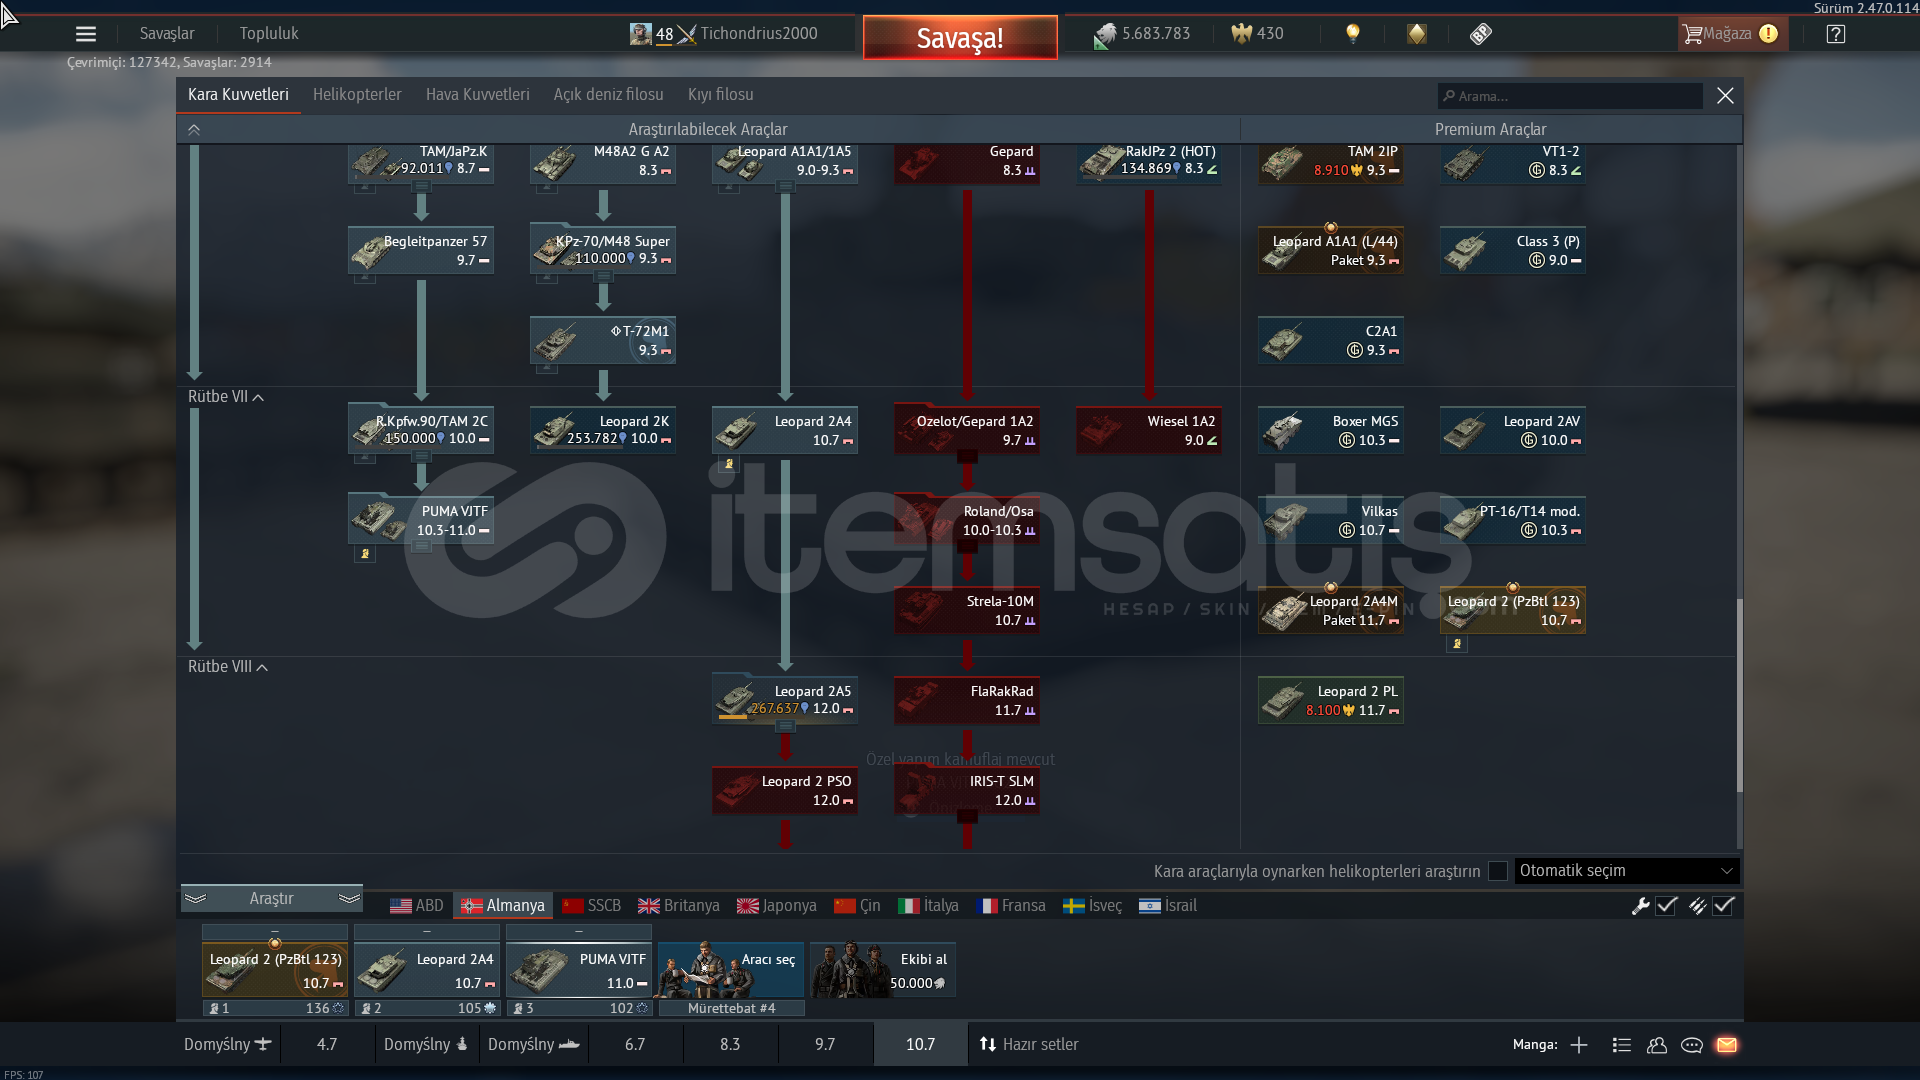Open the hamburger main menu
The height and width of the screenshot is (1080, 1920).
tap(86, 34)
